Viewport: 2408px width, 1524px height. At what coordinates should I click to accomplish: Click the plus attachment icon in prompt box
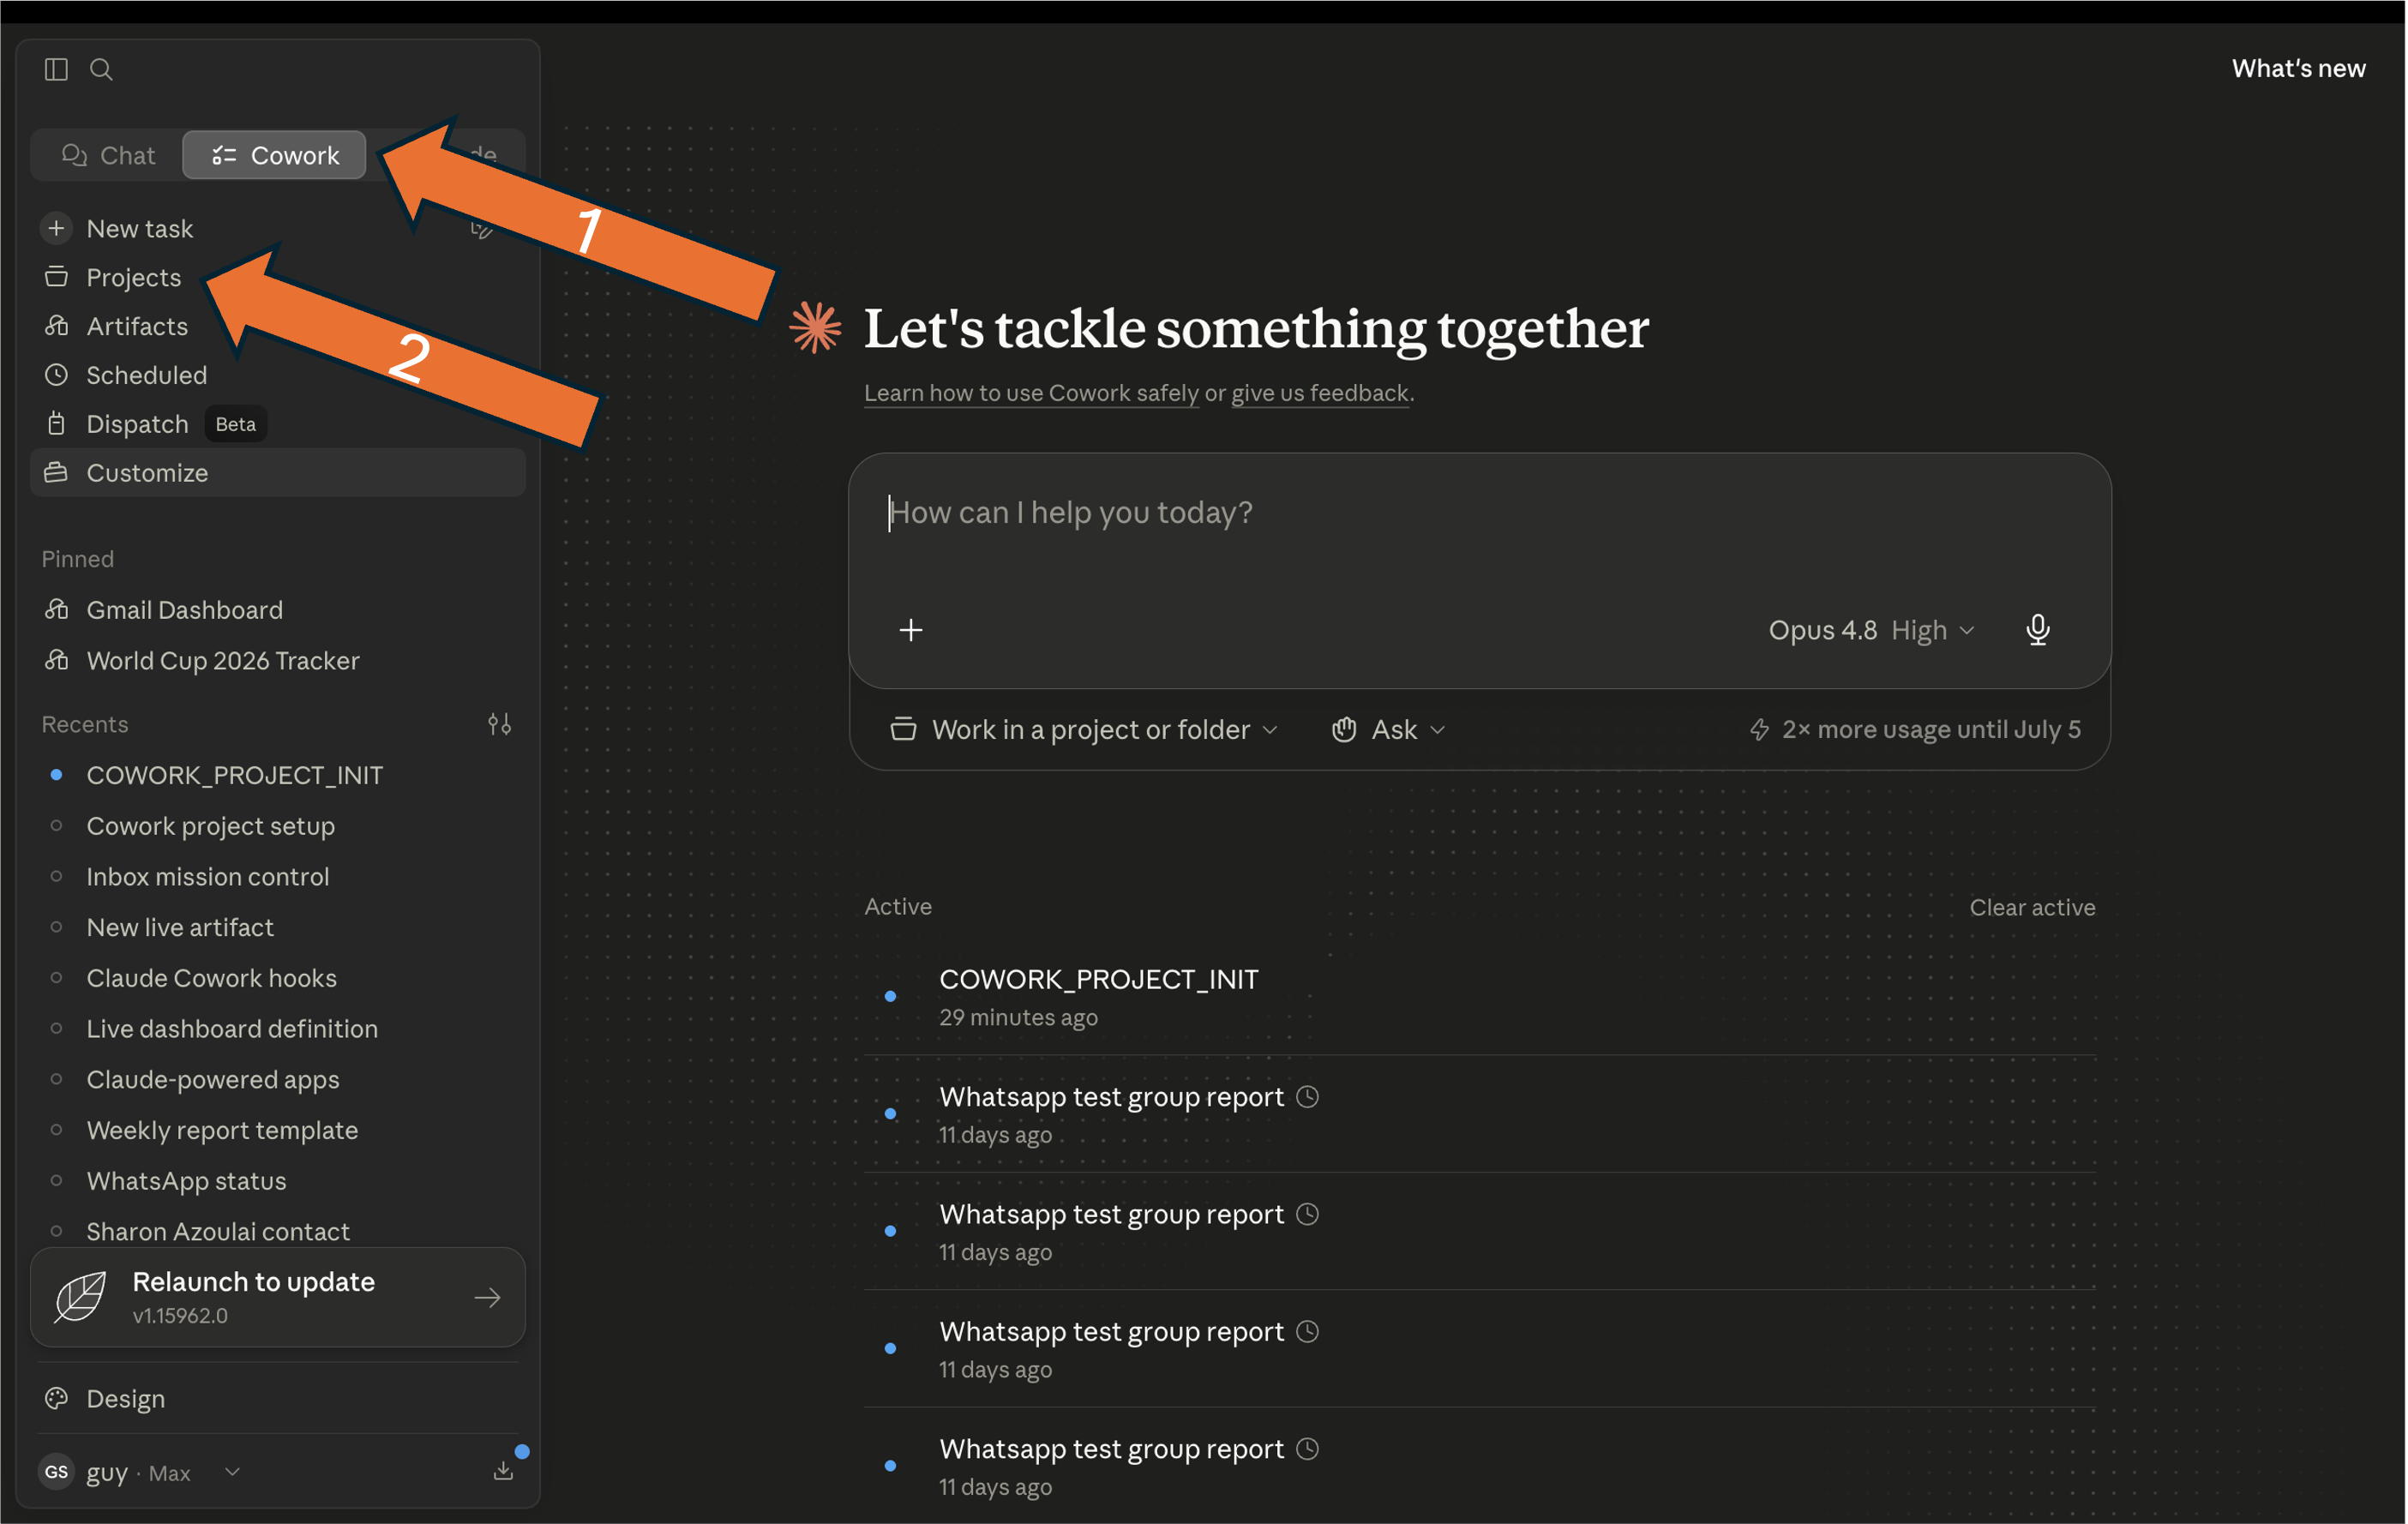click(911, 630)
